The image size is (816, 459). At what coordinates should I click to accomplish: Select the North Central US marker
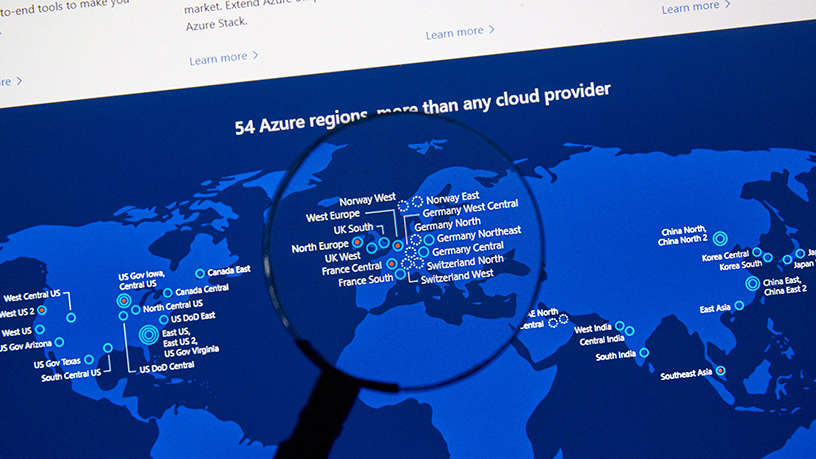pyautogui.click(x=136, y=309)
